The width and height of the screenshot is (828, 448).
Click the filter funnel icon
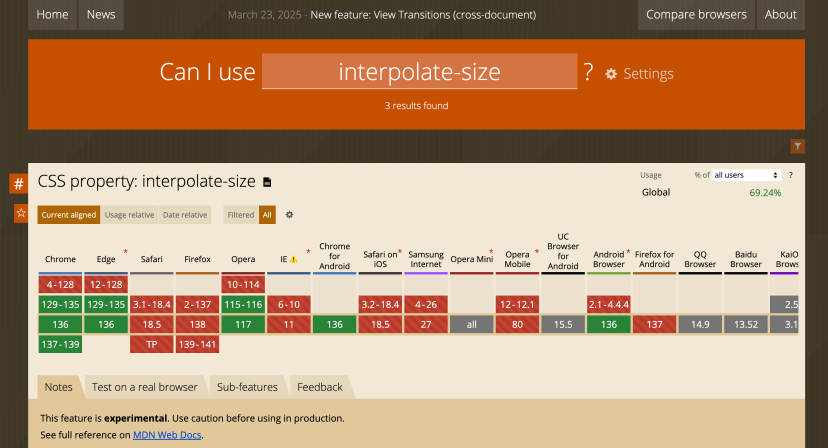(797, 146)
